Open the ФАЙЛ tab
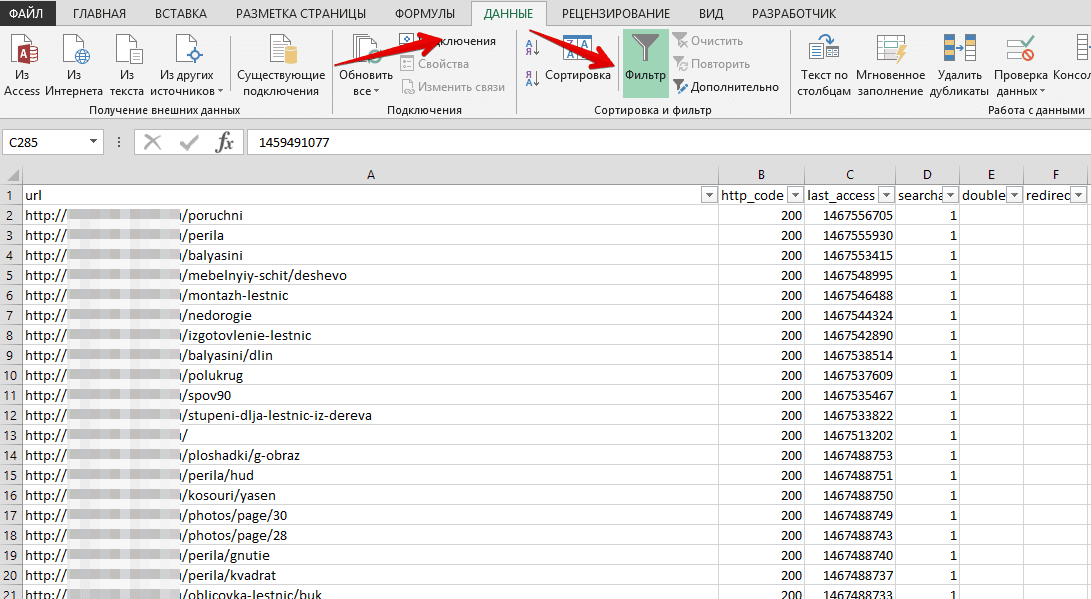Screen dimensions: 1091x599 point(26,13)
